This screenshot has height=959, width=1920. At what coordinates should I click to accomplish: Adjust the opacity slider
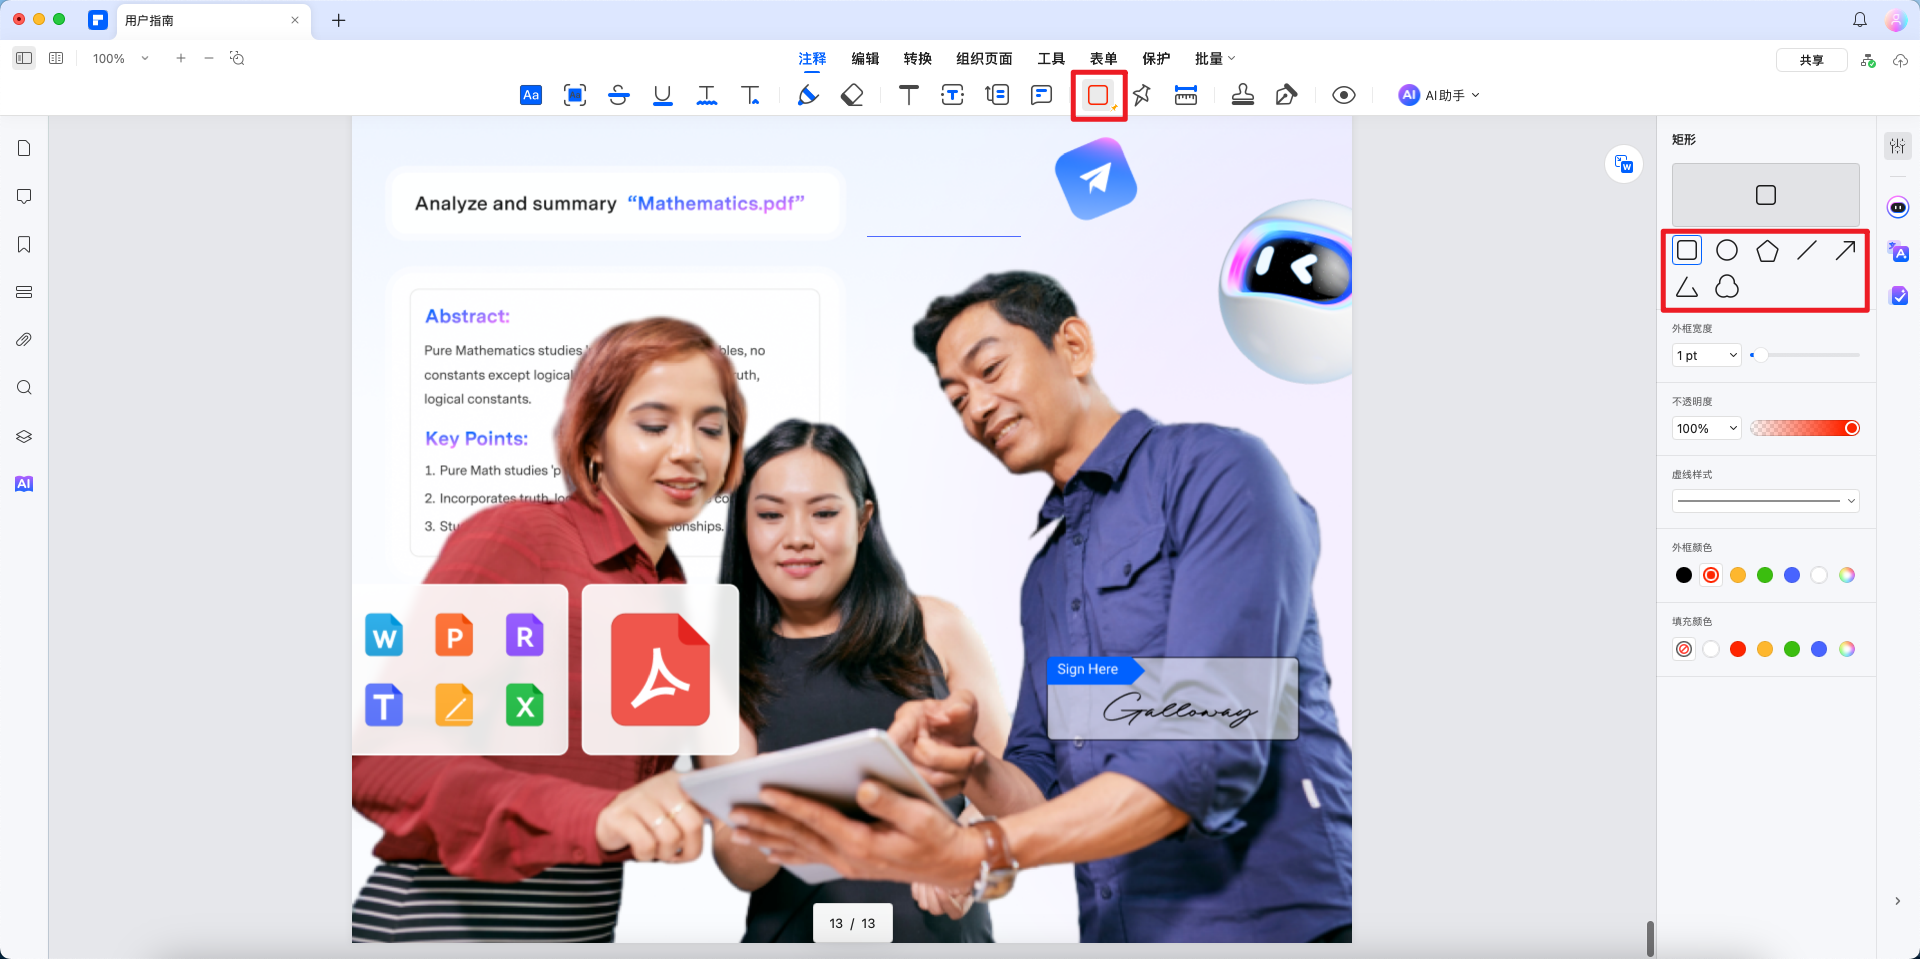[1805, 428]
